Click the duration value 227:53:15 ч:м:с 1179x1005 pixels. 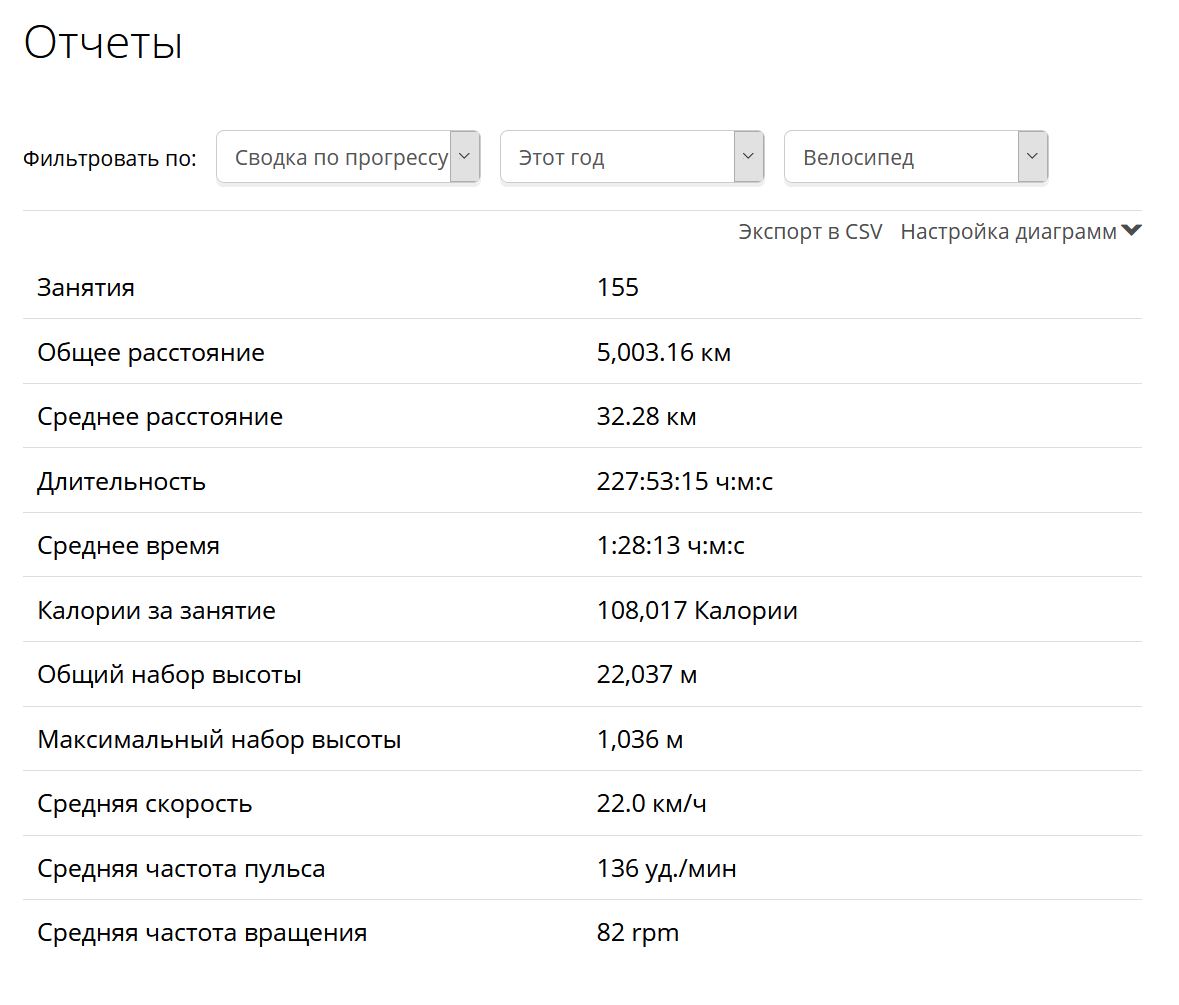(x=684, y=482)
